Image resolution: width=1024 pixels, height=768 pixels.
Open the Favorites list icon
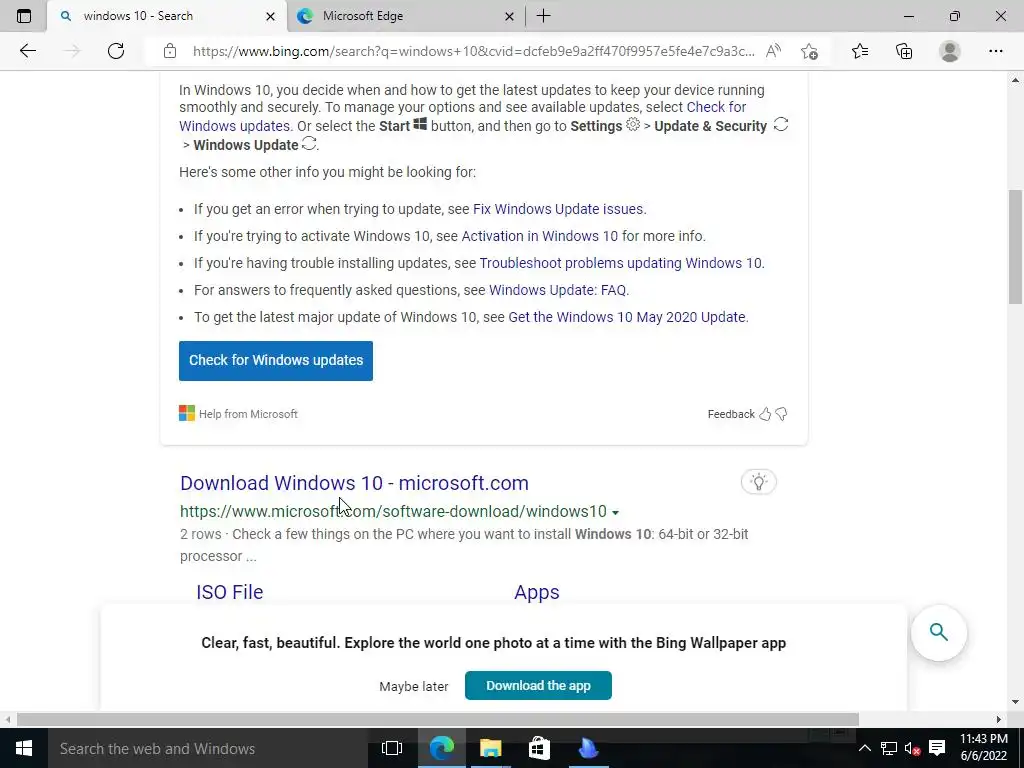(x=860, y=51)
